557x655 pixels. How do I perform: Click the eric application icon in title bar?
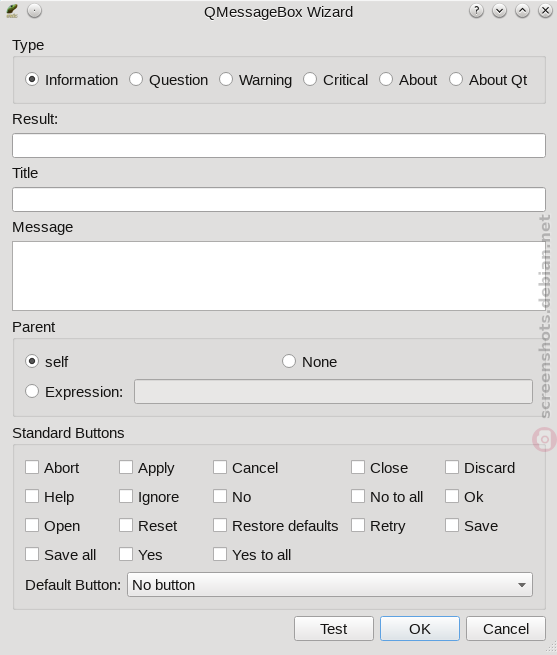pyautogui.click(x=12, y=11)
